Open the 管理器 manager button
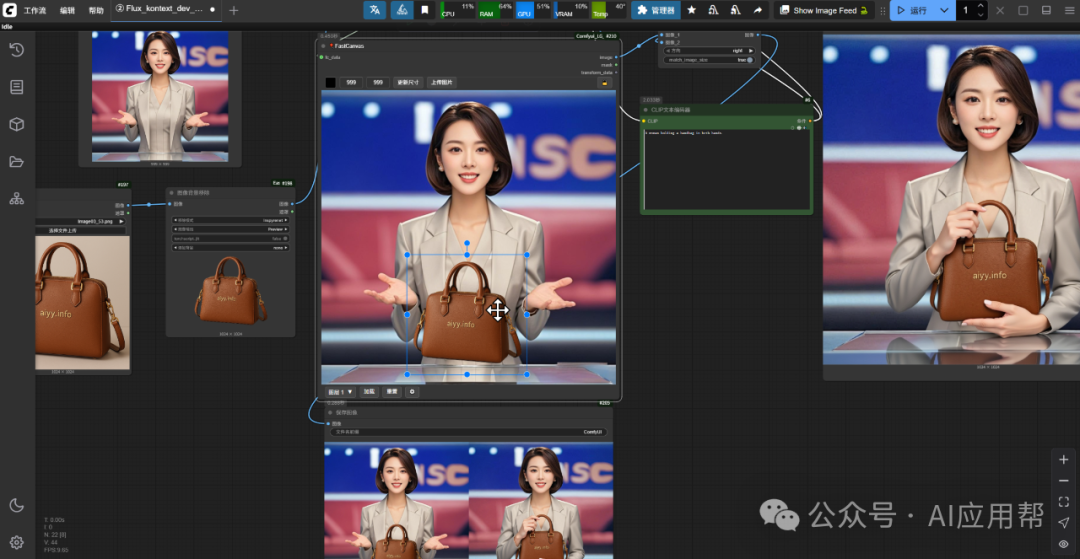Image resolution: width=1080 pixels, height=559 pixels. point(656,10)
